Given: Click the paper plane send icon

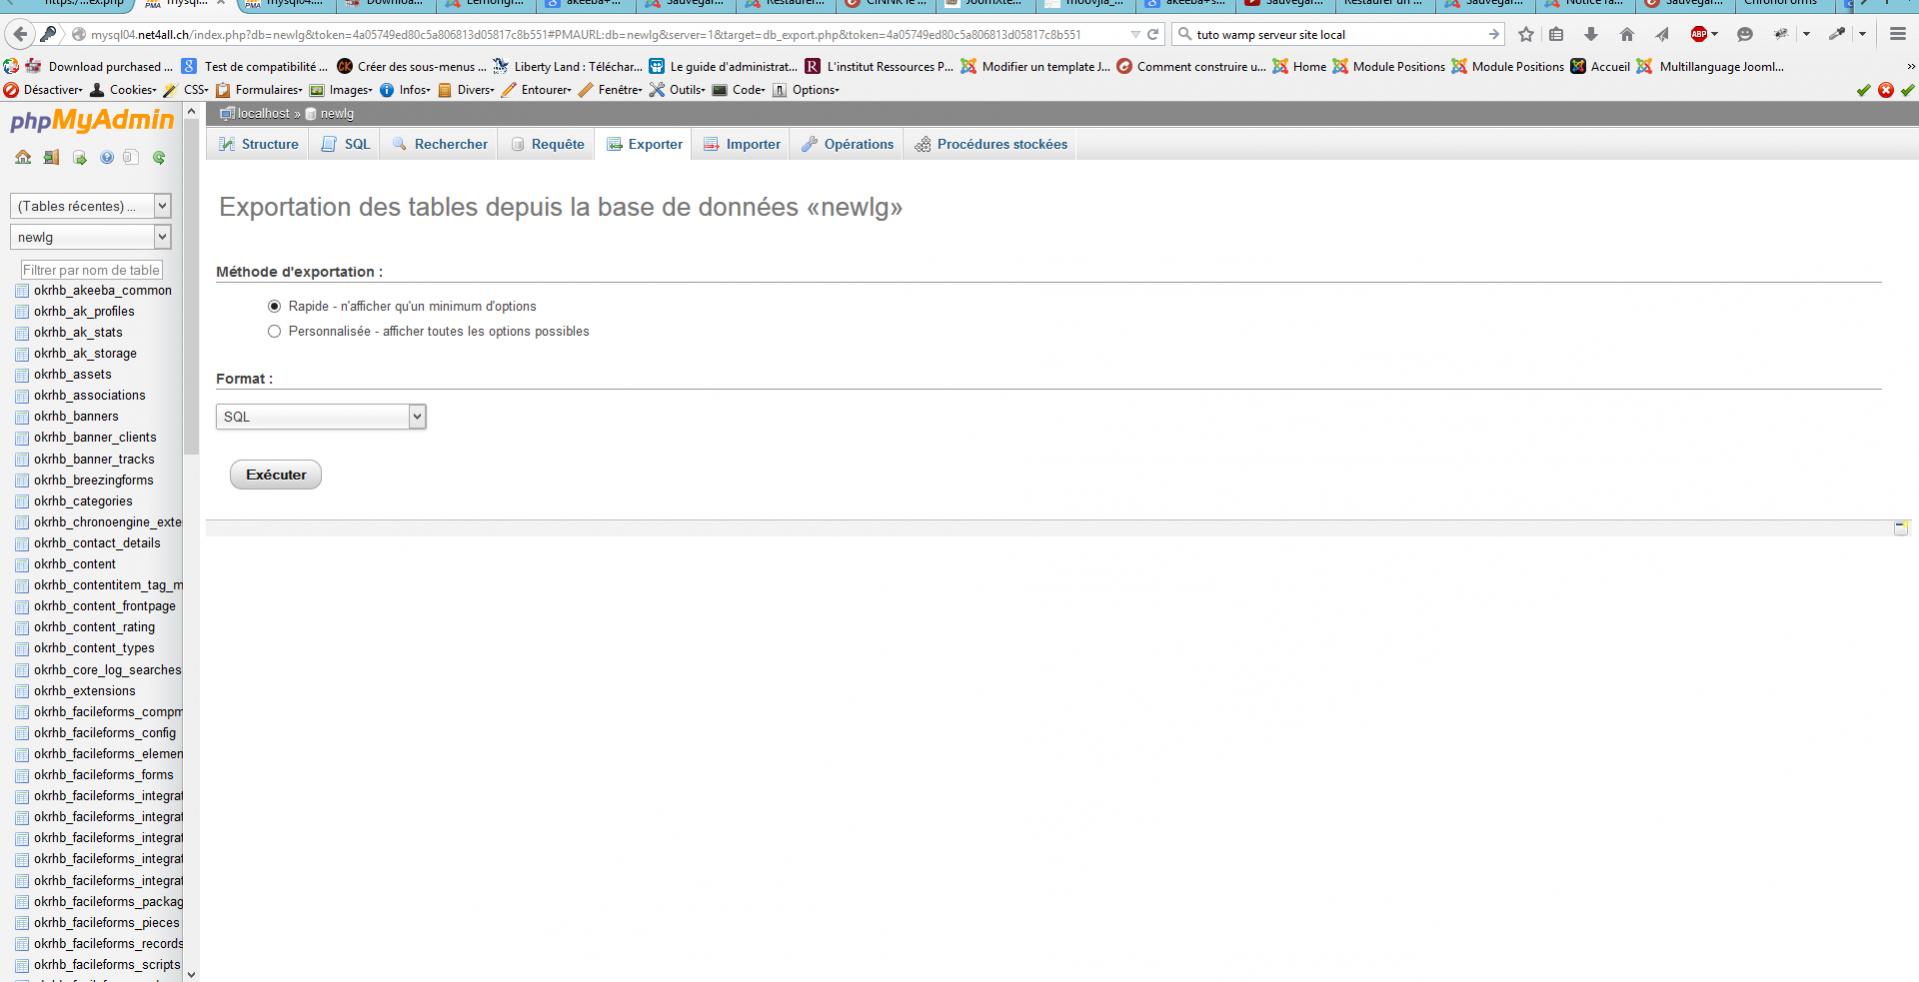Looking at the screenshot, I should 1662,34.
